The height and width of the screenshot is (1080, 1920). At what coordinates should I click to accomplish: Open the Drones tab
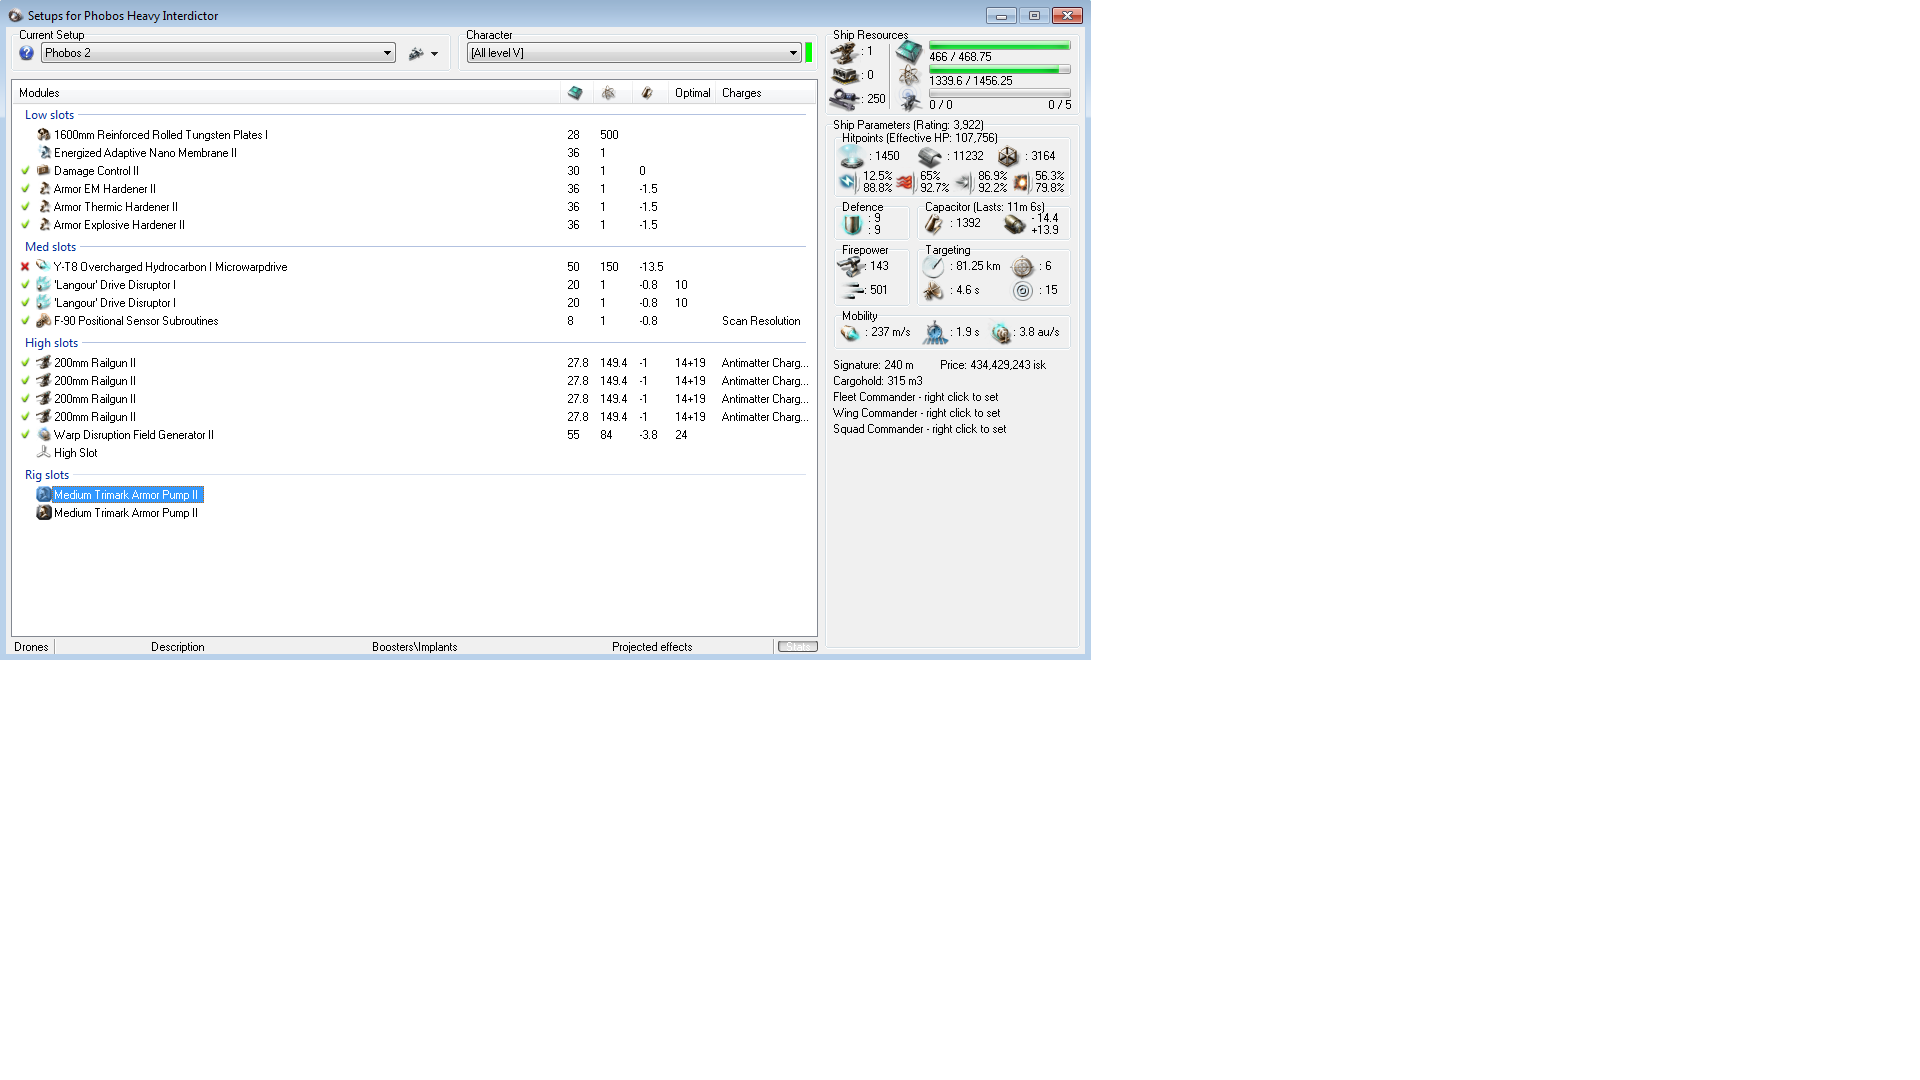click(x=31, y=647)
